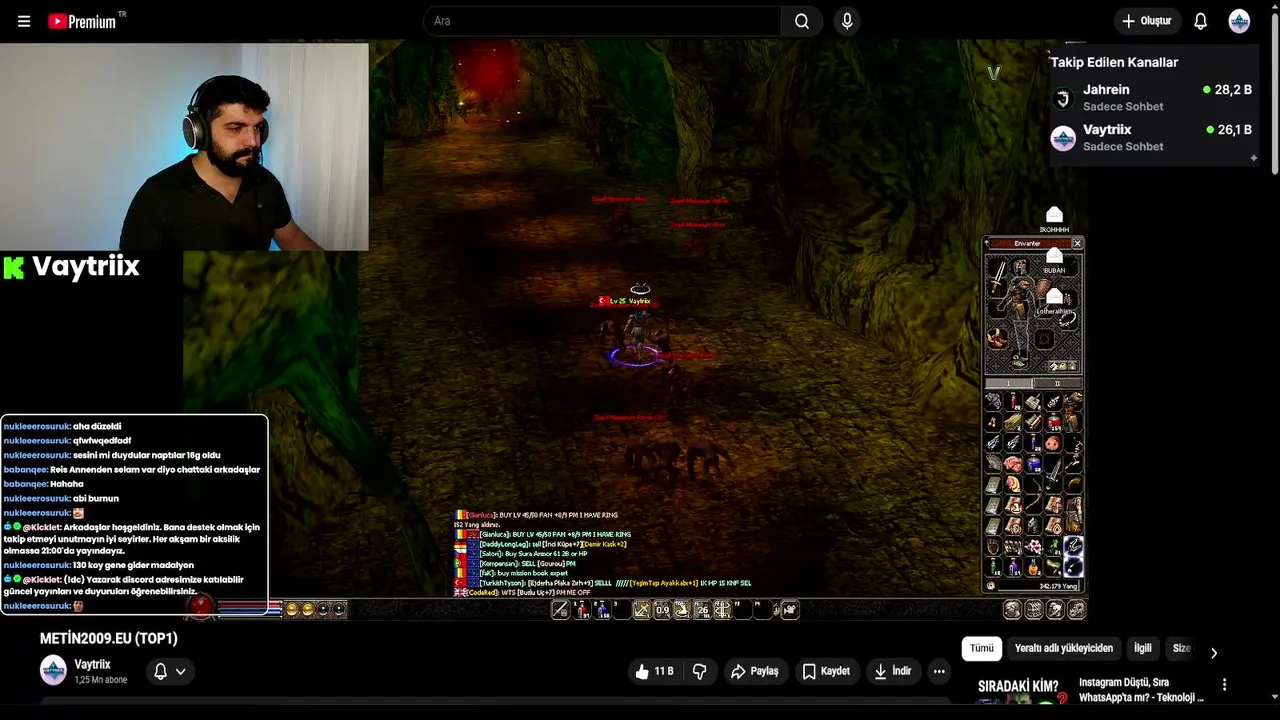Viewport: 1280px width, 720px height.
Task: Switch inventory to page I tab
Action: [x=1009, y=383]
